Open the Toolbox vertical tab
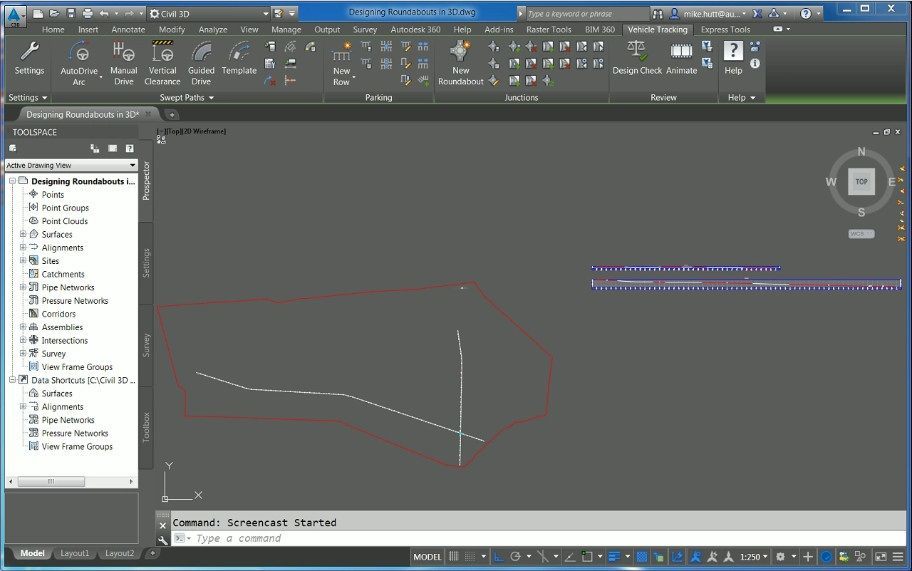 146,427
